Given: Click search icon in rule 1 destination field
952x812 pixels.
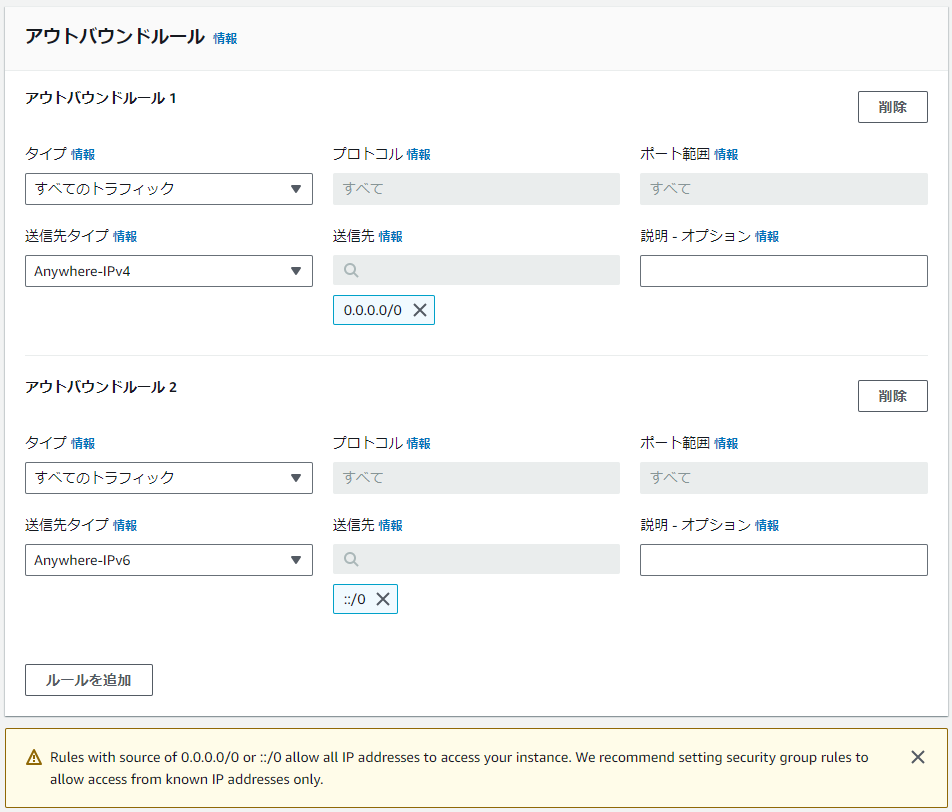Looking at the screenshot, I should pos(351,271).
